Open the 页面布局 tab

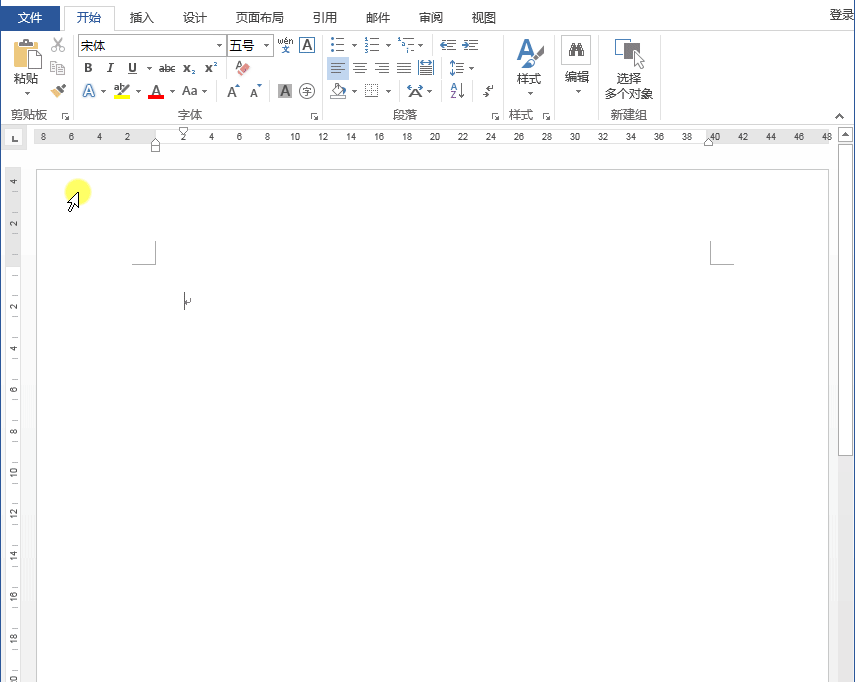[259, 17]
